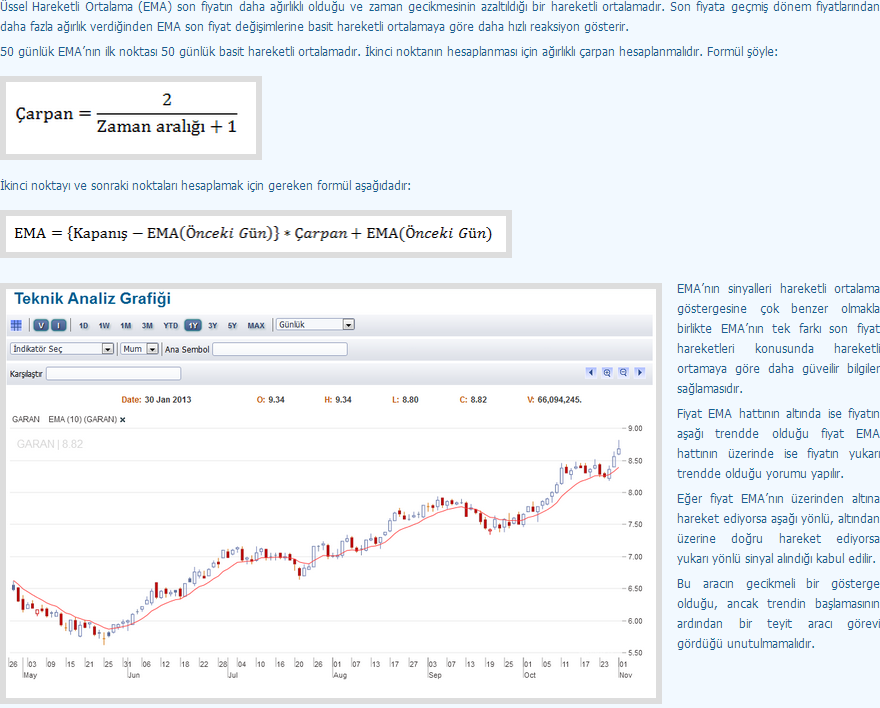
Task: Click the EMA formula image
Action: tap(256, 234)
